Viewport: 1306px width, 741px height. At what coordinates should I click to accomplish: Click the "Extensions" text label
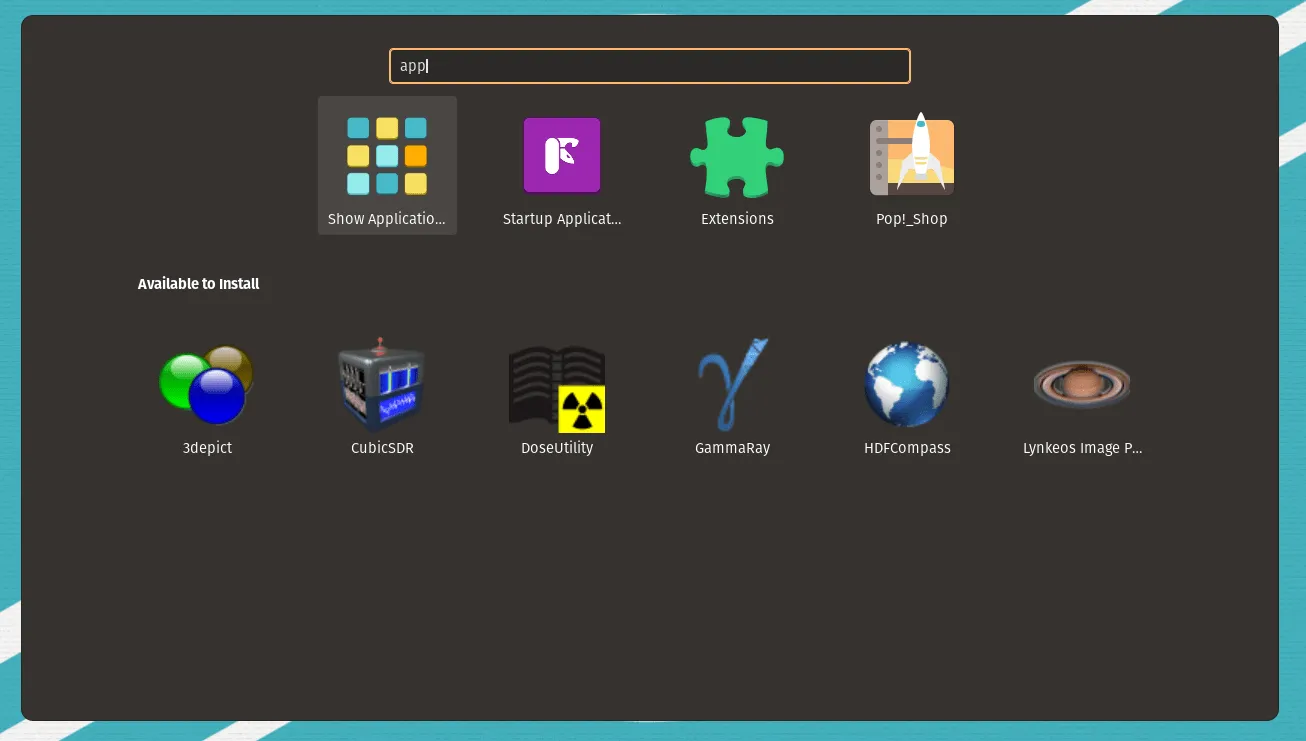click(x=737, y=219)
